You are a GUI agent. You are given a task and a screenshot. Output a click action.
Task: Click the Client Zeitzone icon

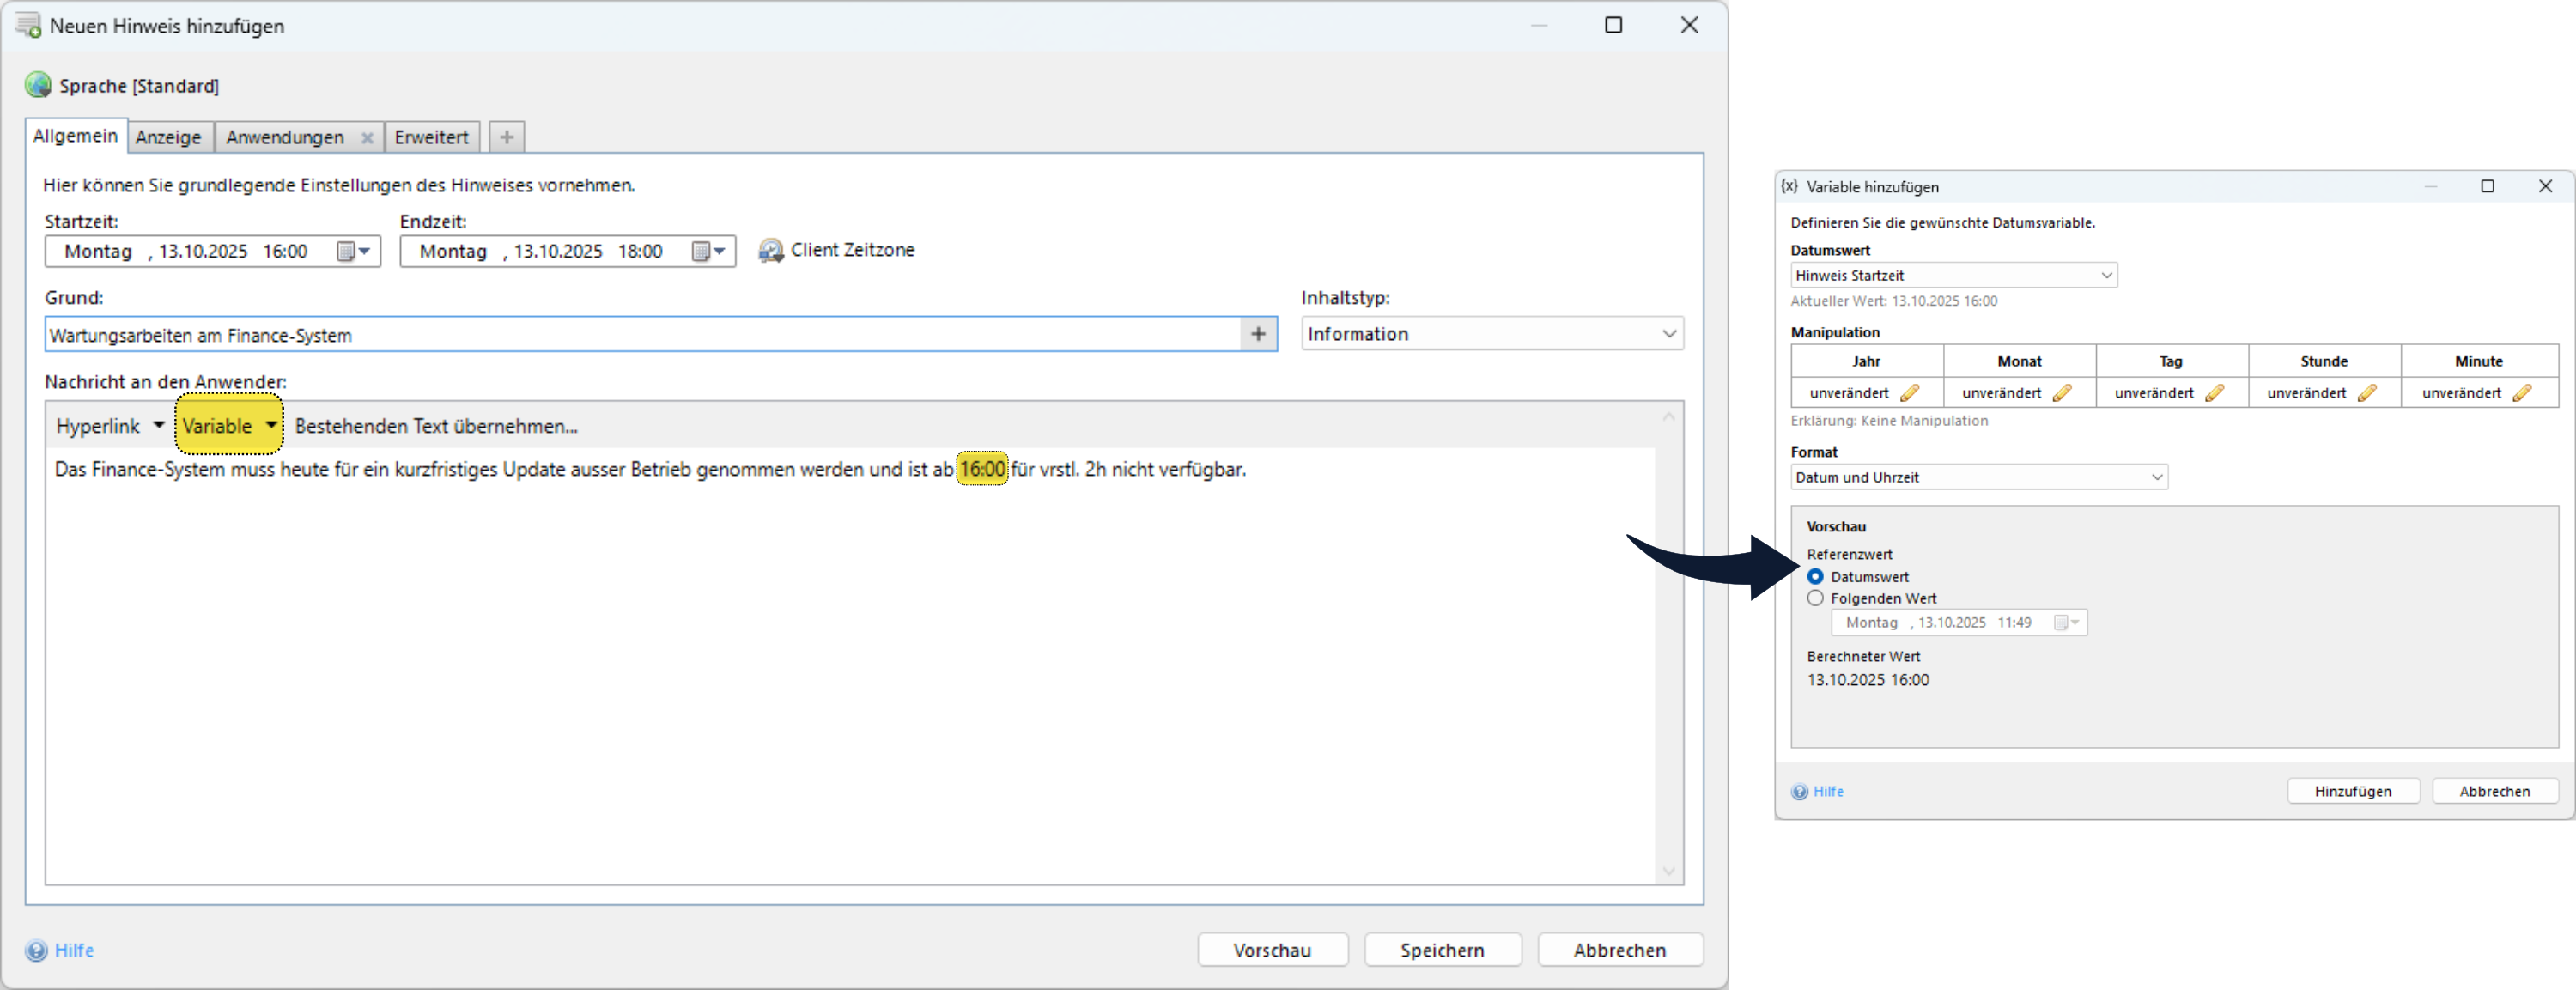(x=771, y=250)
